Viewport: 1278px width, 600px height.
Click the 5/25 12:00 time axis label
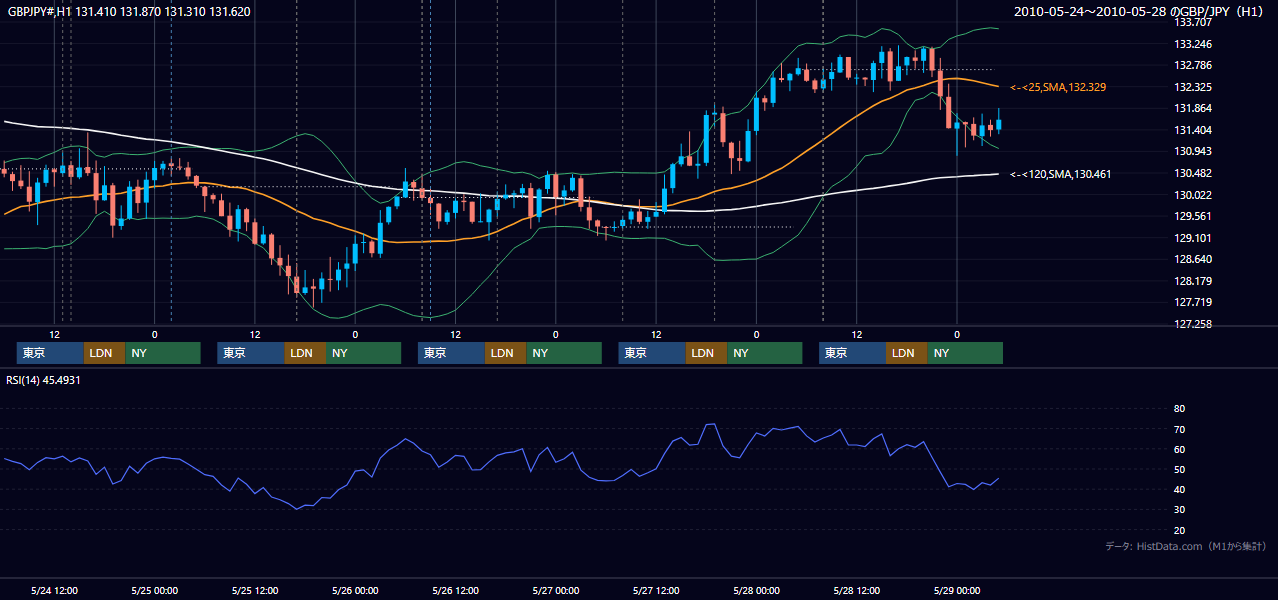click(255, 590)
